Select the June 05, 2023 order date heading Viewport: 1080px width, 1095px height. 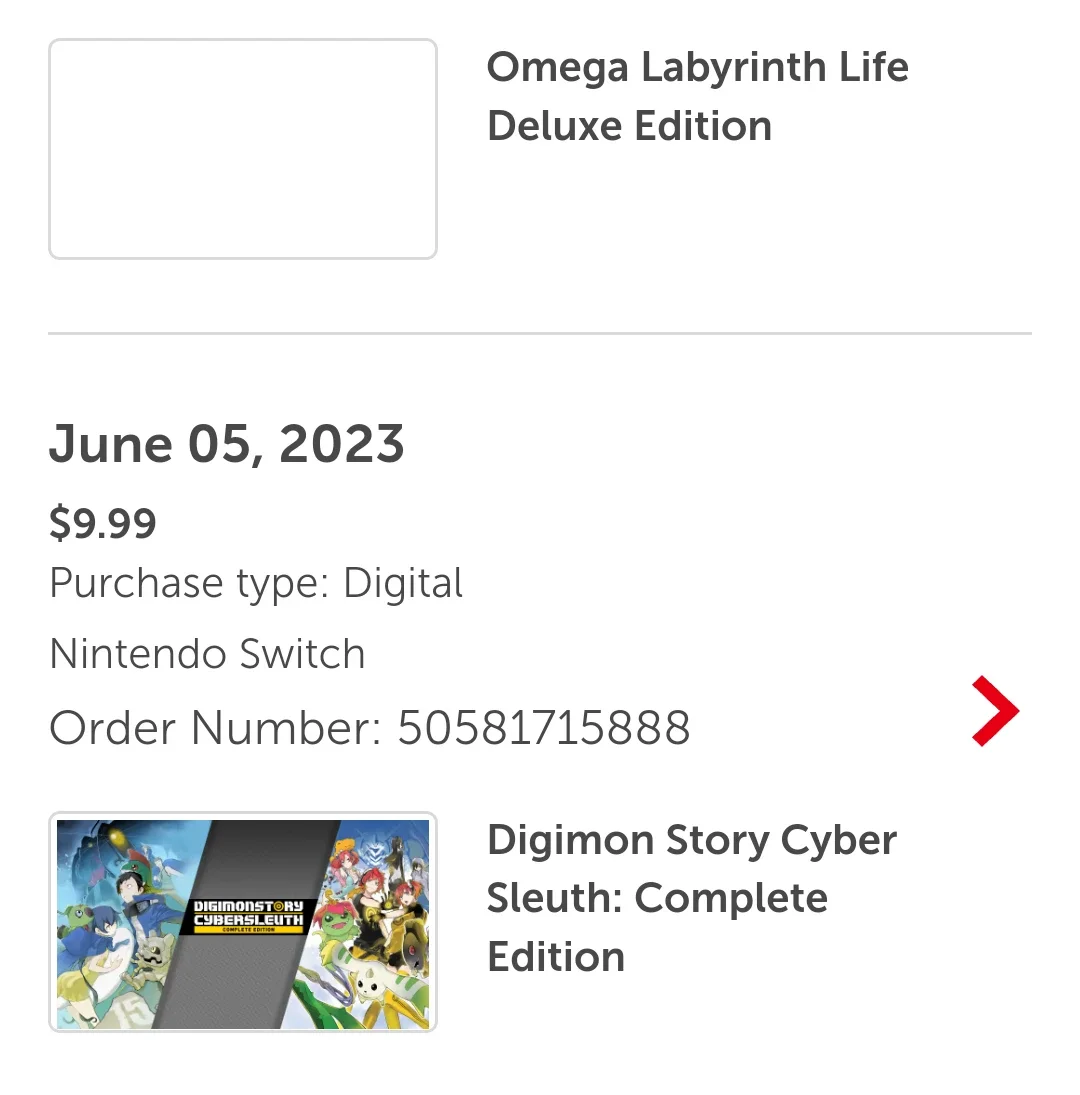click(x=226, y=444)
